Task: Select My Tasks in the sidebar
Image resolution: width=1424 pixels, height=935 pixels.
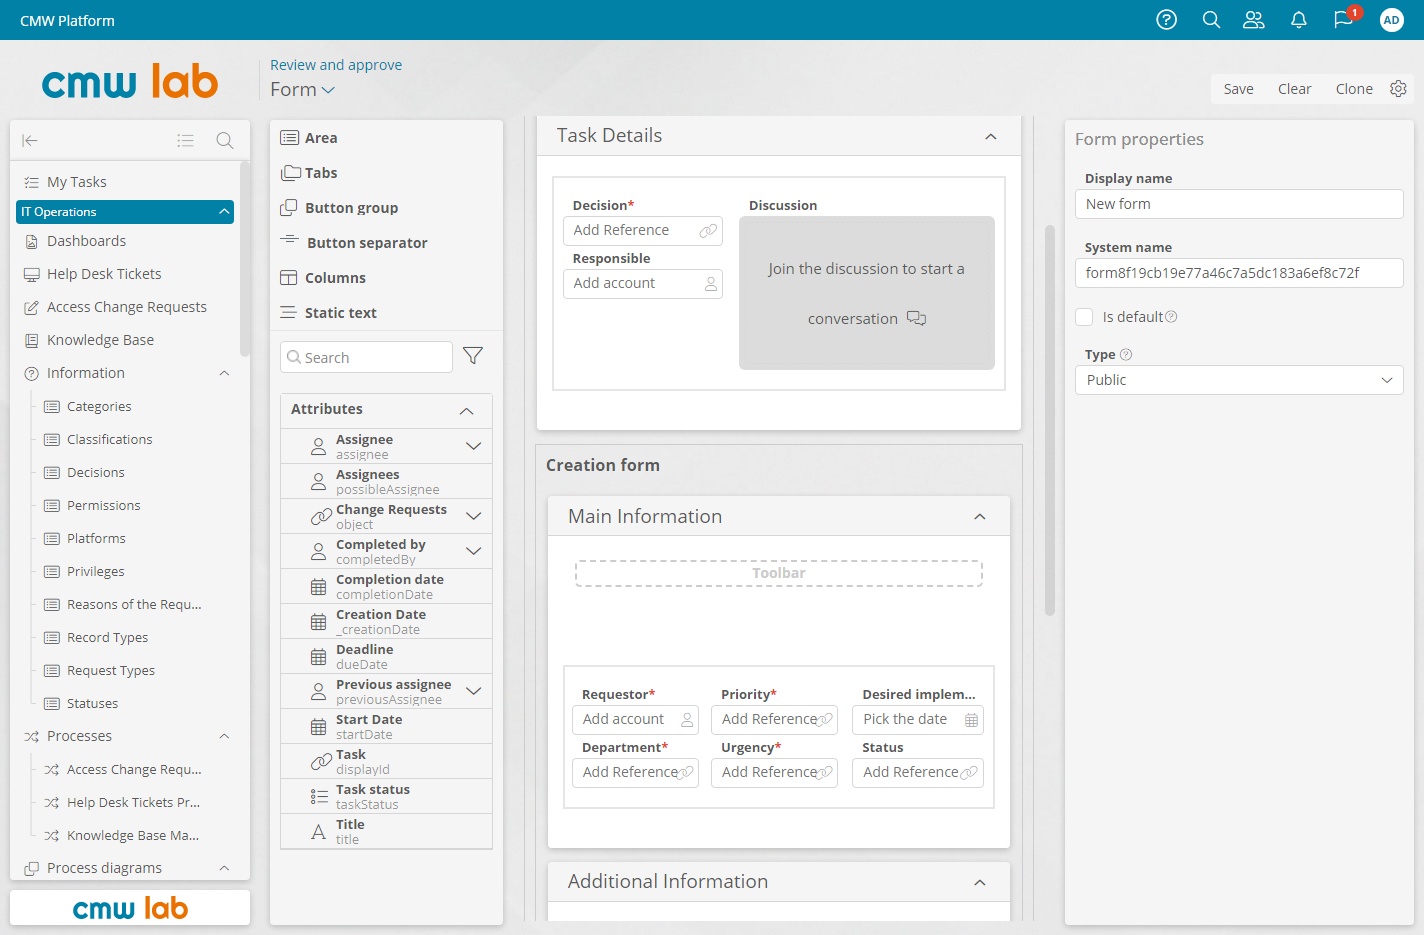Action: [76, 181]
